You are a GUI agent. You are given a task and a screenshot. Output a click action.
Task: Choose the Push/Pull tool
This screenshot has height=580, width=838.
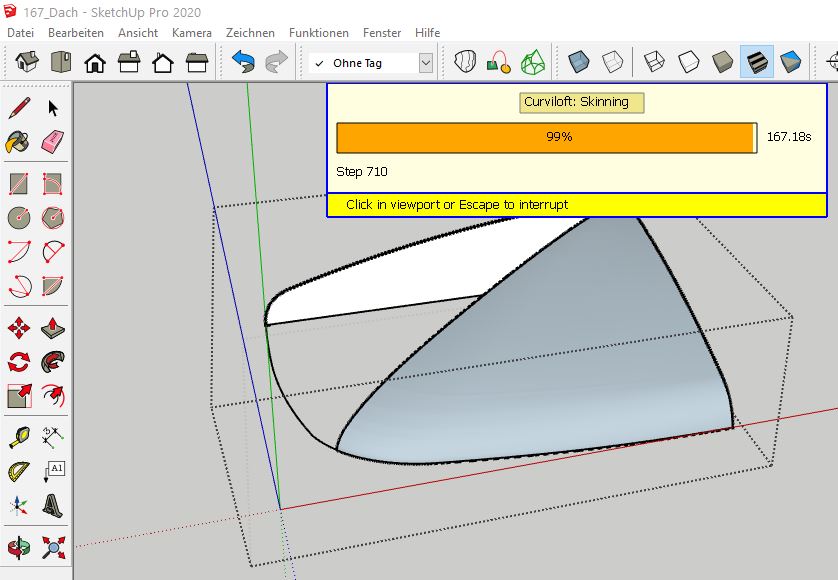coord(53,328)
